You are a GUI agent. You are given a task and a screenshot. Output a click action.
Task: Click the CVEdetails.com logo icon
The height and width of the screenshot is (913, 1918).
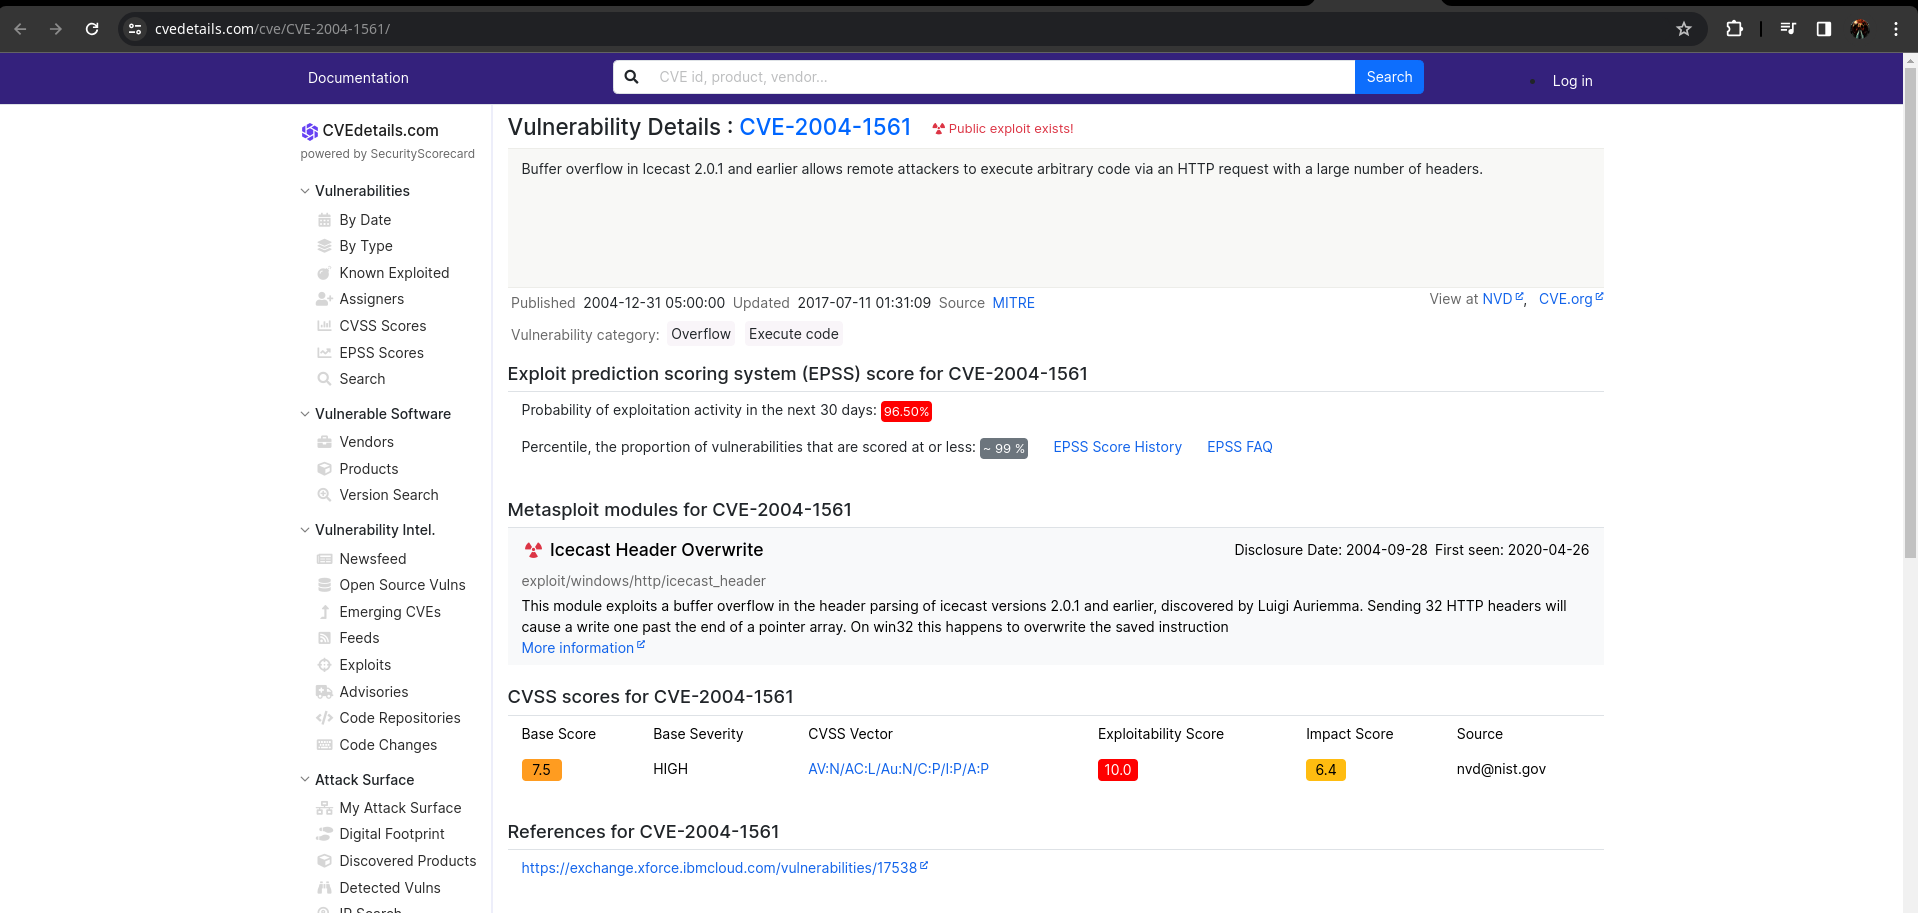(310, 131)
